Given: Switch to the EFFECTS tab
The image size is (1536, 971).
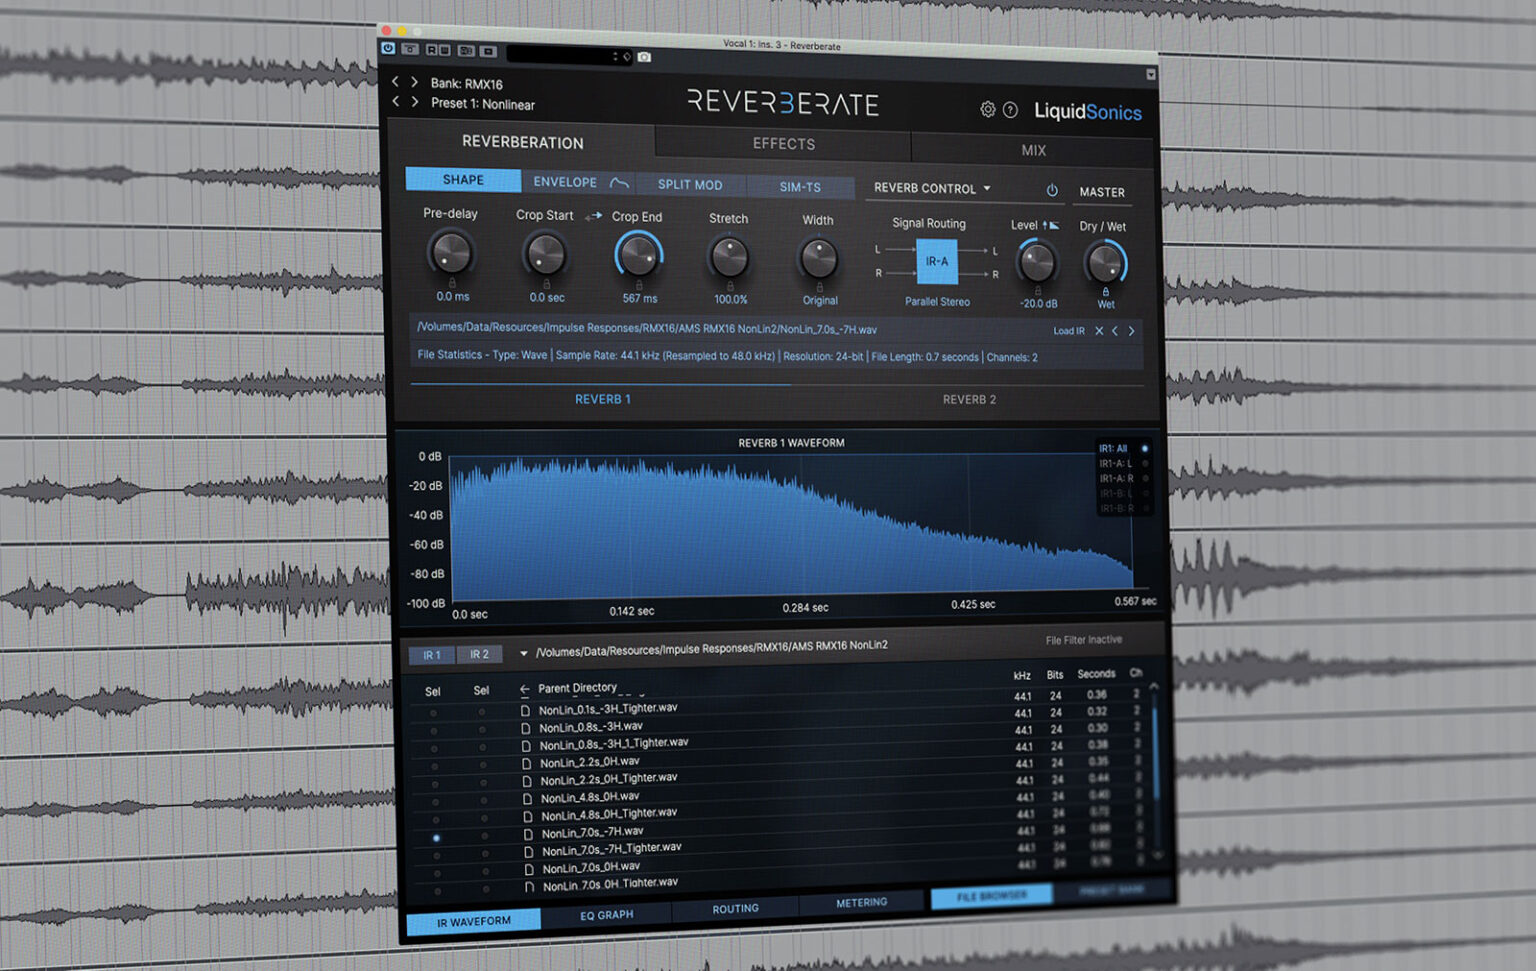Looking at the screenshot, I should tap(783, 144).
